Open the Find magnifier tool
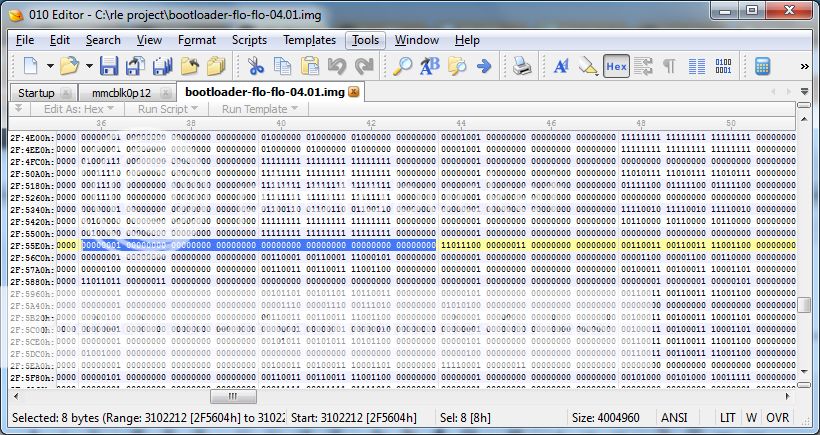This screenshot has height=435, width=820. [x=402, y=67]
